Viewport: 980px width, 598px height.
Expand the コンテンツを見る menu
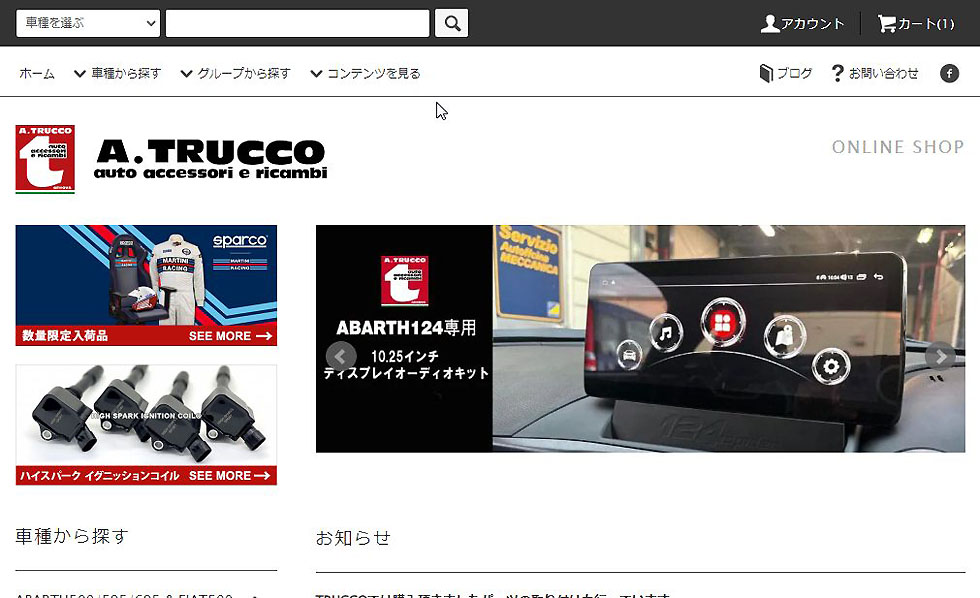(x=365, y=73)
